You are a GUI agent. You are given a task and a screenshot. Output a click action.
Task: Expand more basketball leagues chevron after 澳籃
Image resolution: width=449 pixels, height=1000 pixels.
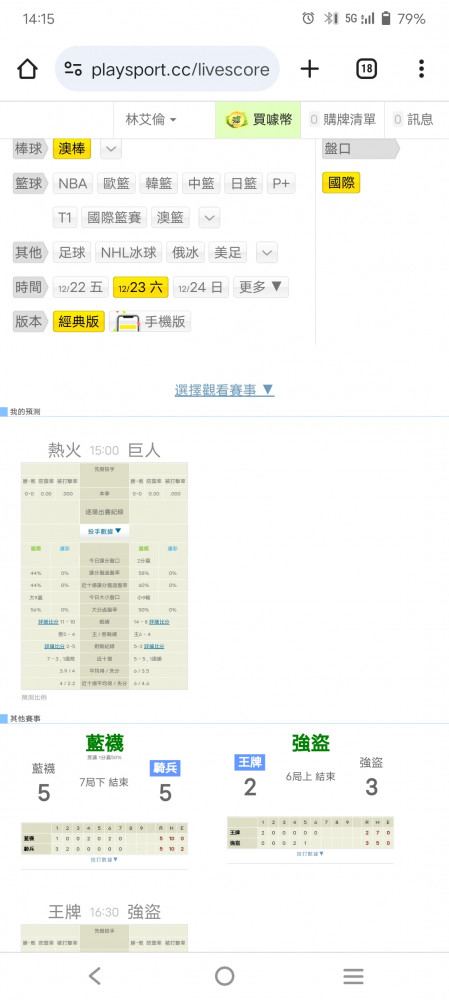click(x=210, y=217)
